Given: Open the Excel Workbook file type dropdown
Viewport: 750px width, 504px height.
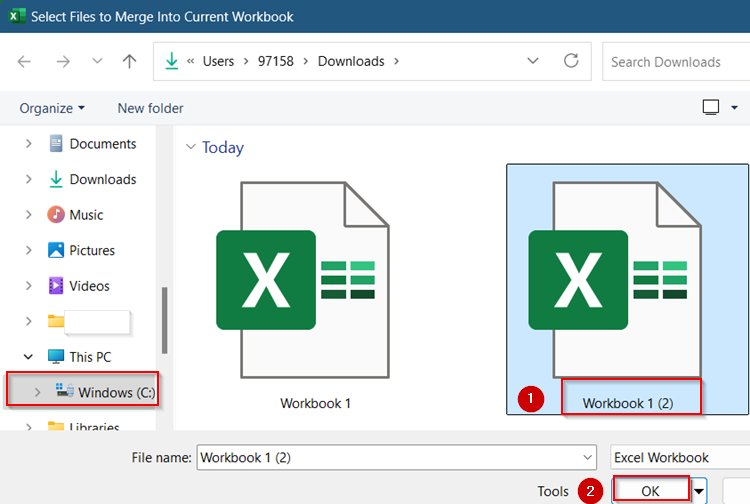Looking at the screenshot, I should tap(680, 458).
